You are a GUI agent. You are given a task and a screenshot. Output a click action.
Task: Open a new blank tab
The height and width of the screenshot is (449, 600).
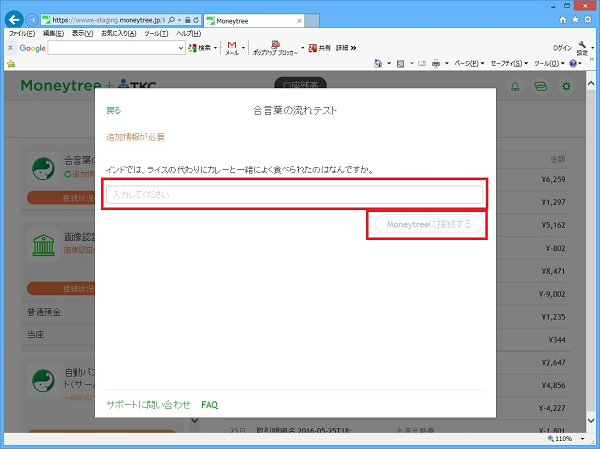[x=312, y=21]
